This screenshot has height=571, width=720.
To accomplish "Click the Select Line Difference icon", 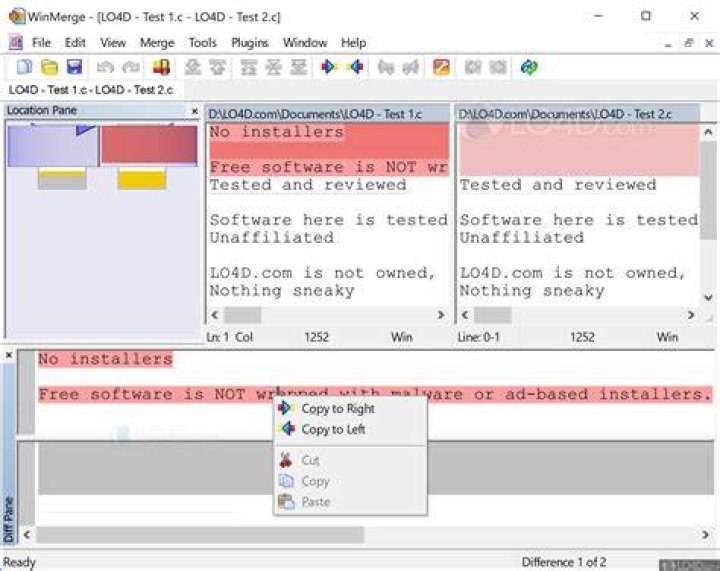I will click(162, 67).
